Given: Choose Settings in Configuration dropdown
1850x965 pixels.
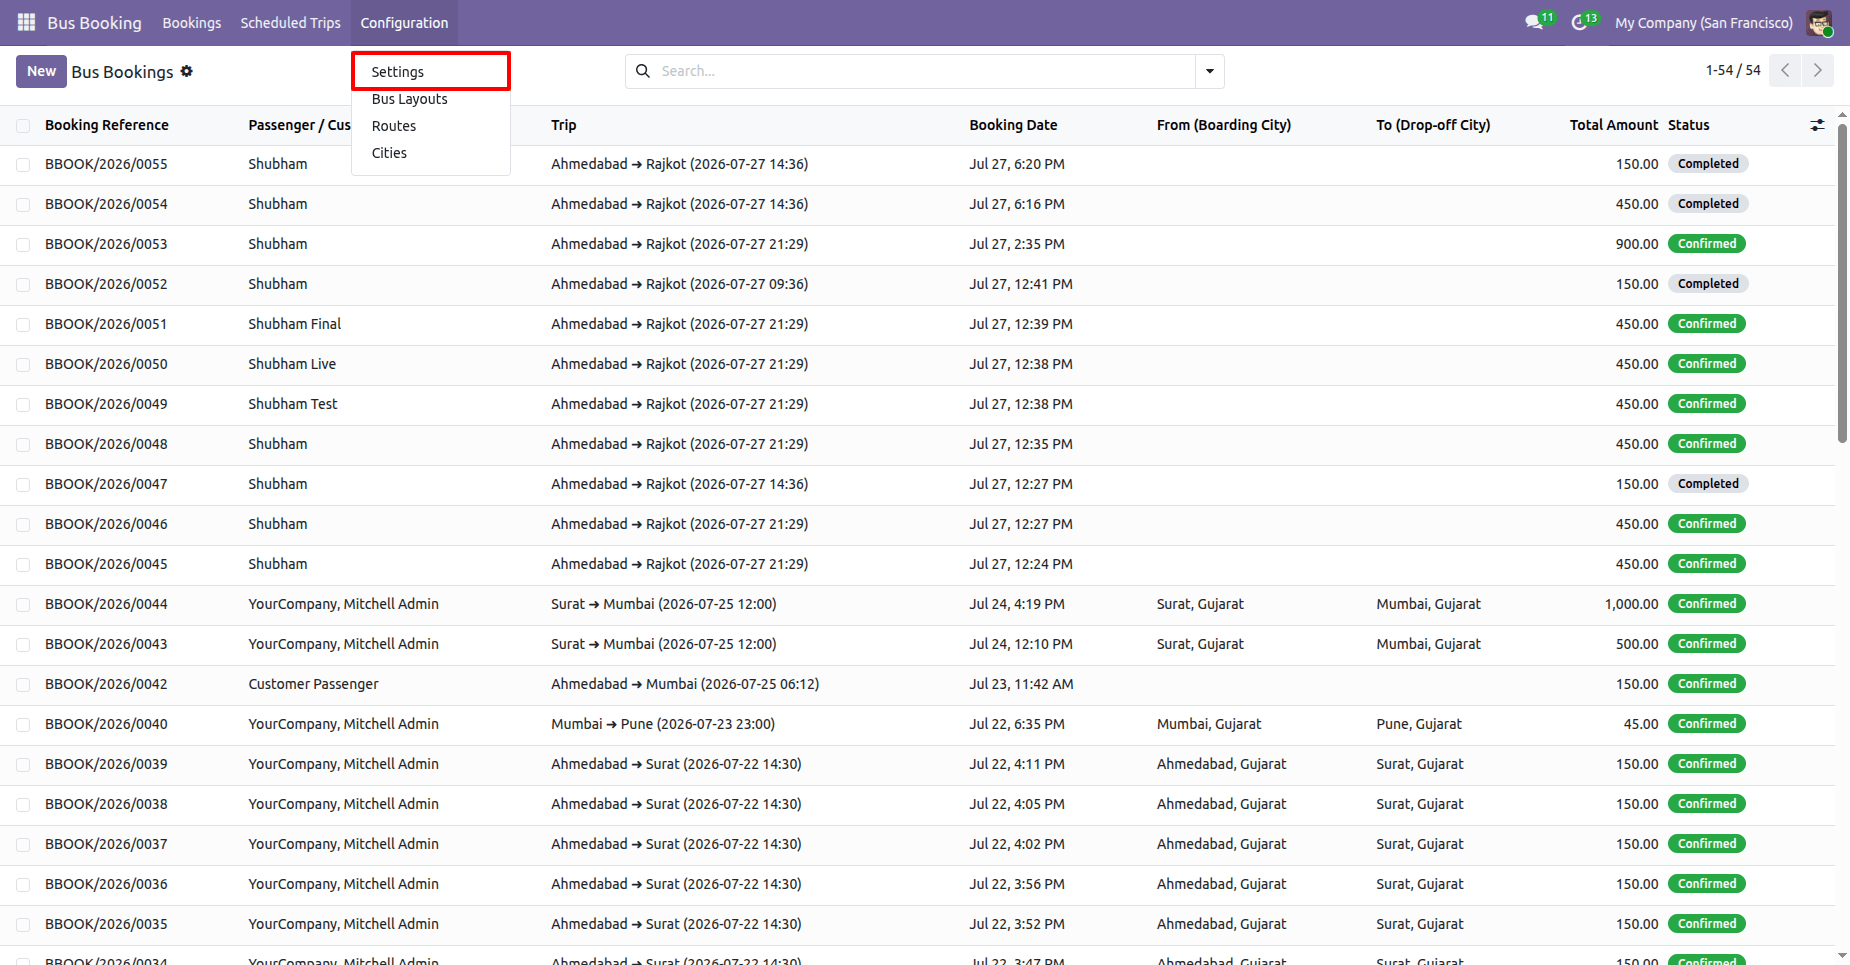Looking at the screenshot, I should tap(431, 72).
